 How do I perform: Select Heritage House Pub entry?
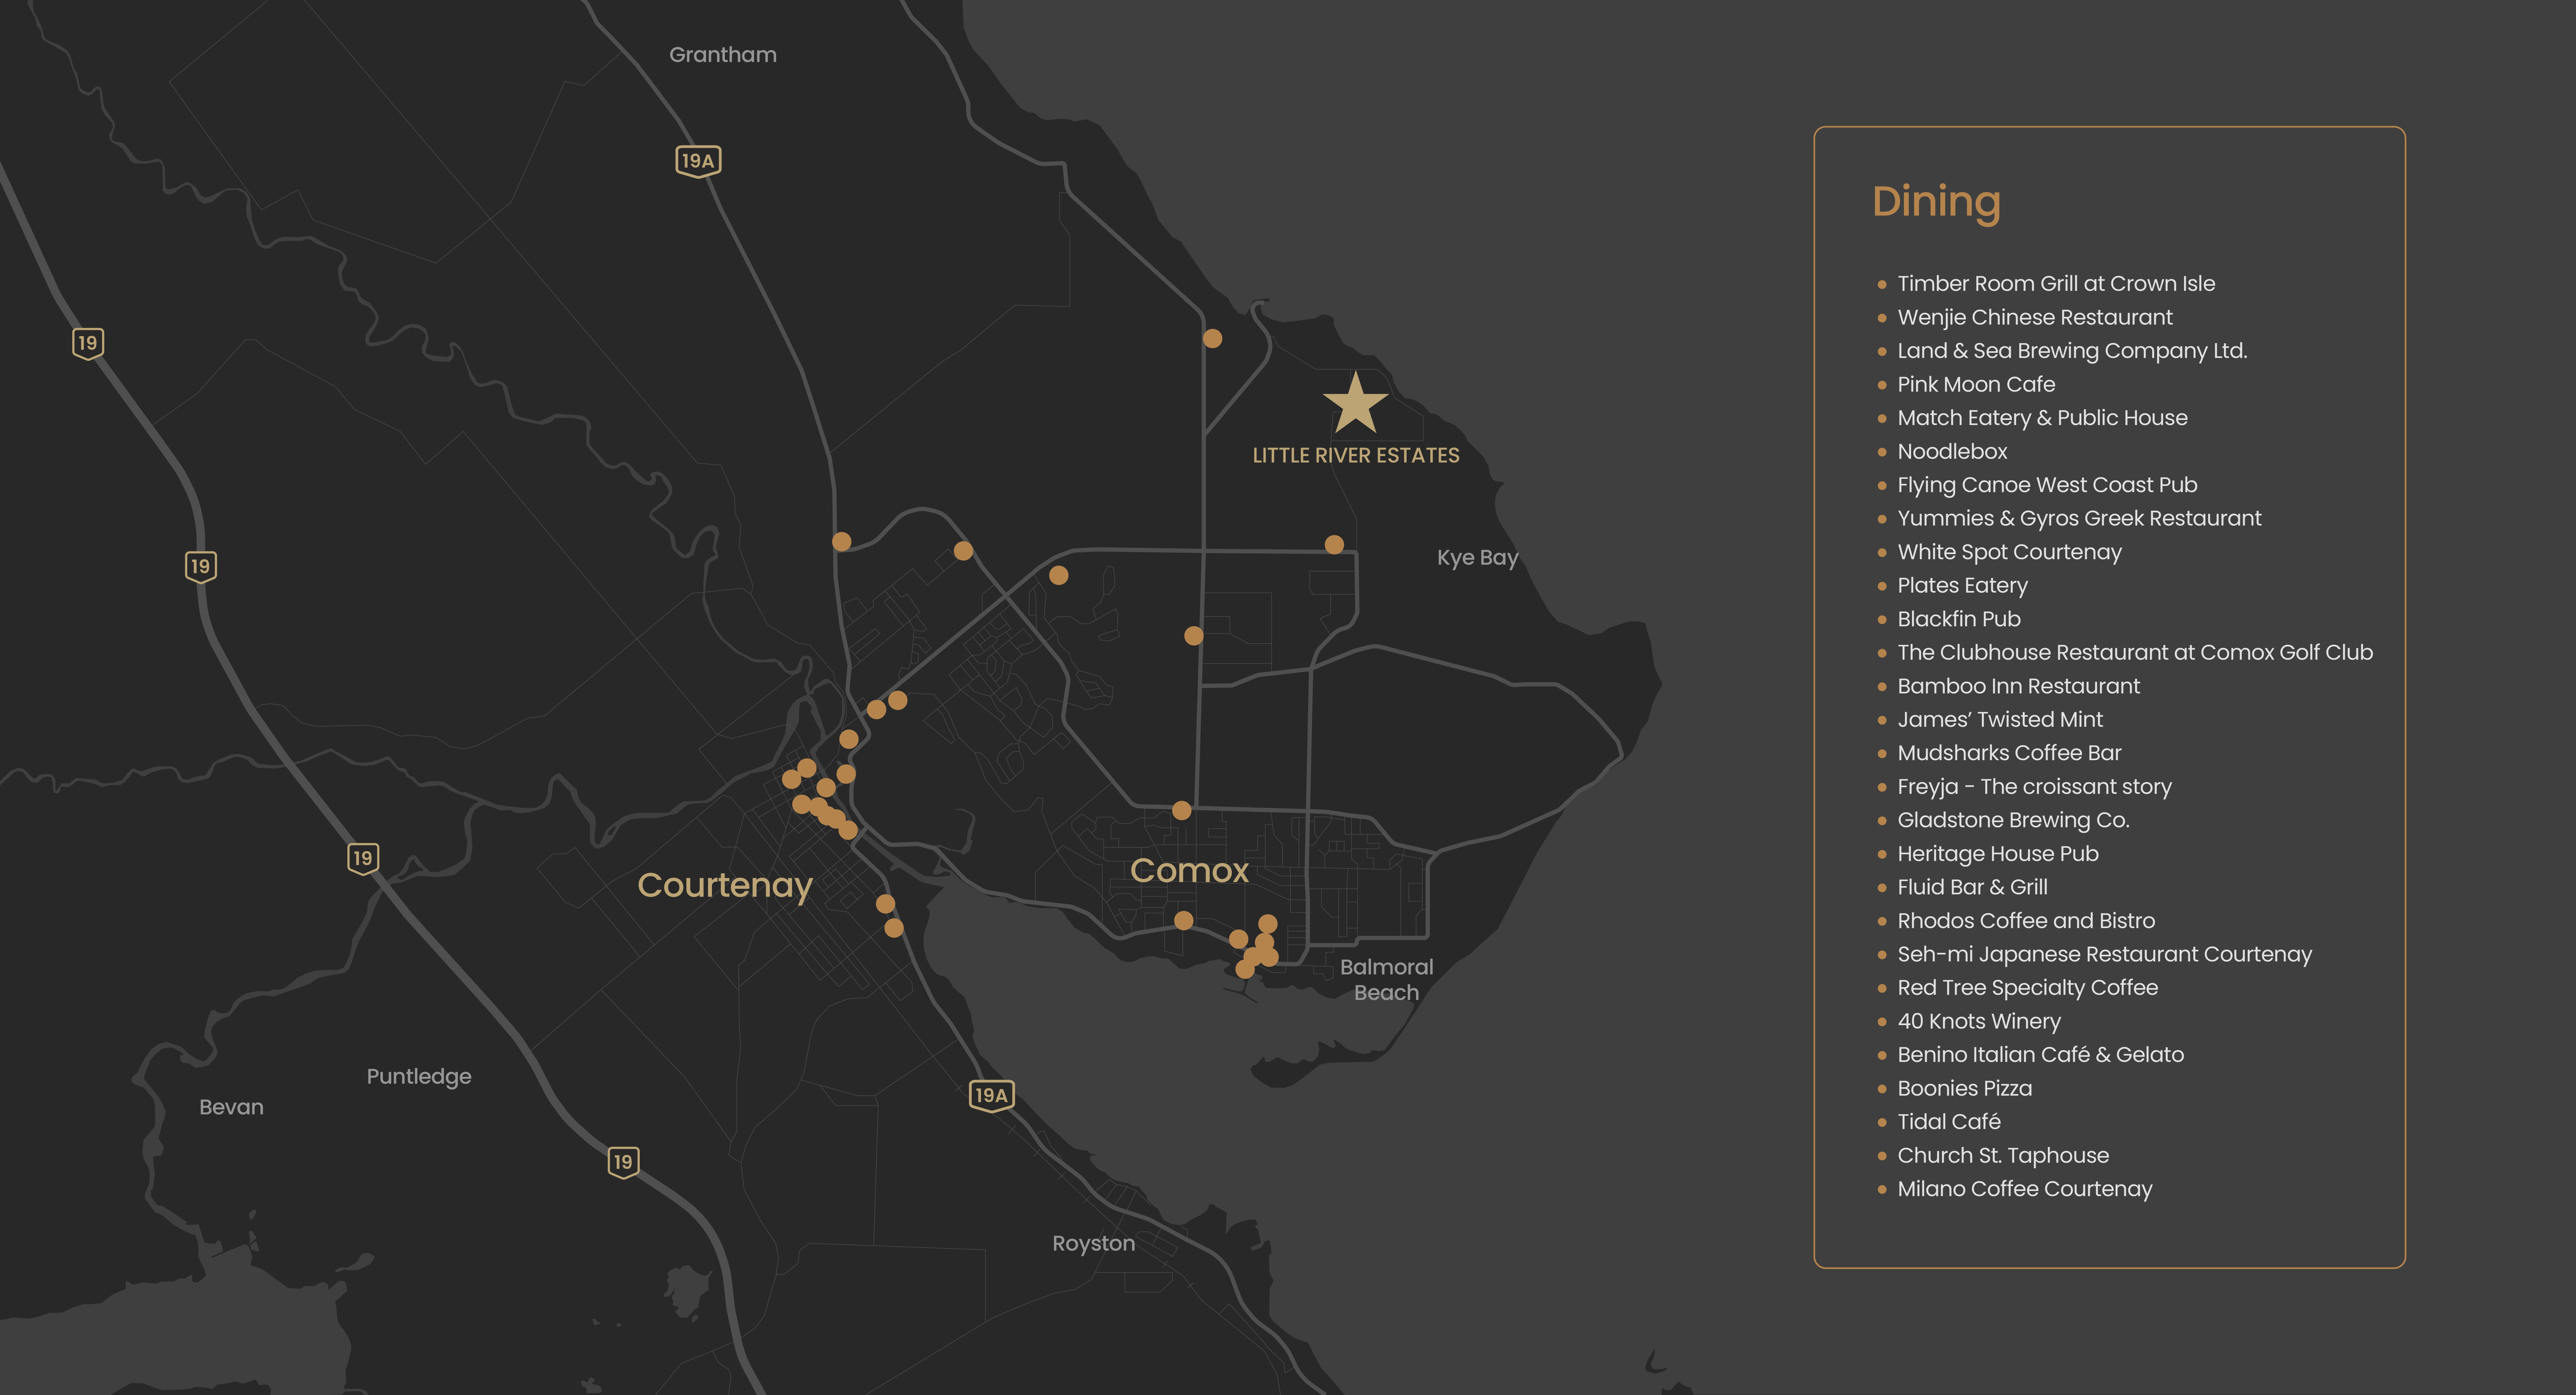[x=1998, y=854]
